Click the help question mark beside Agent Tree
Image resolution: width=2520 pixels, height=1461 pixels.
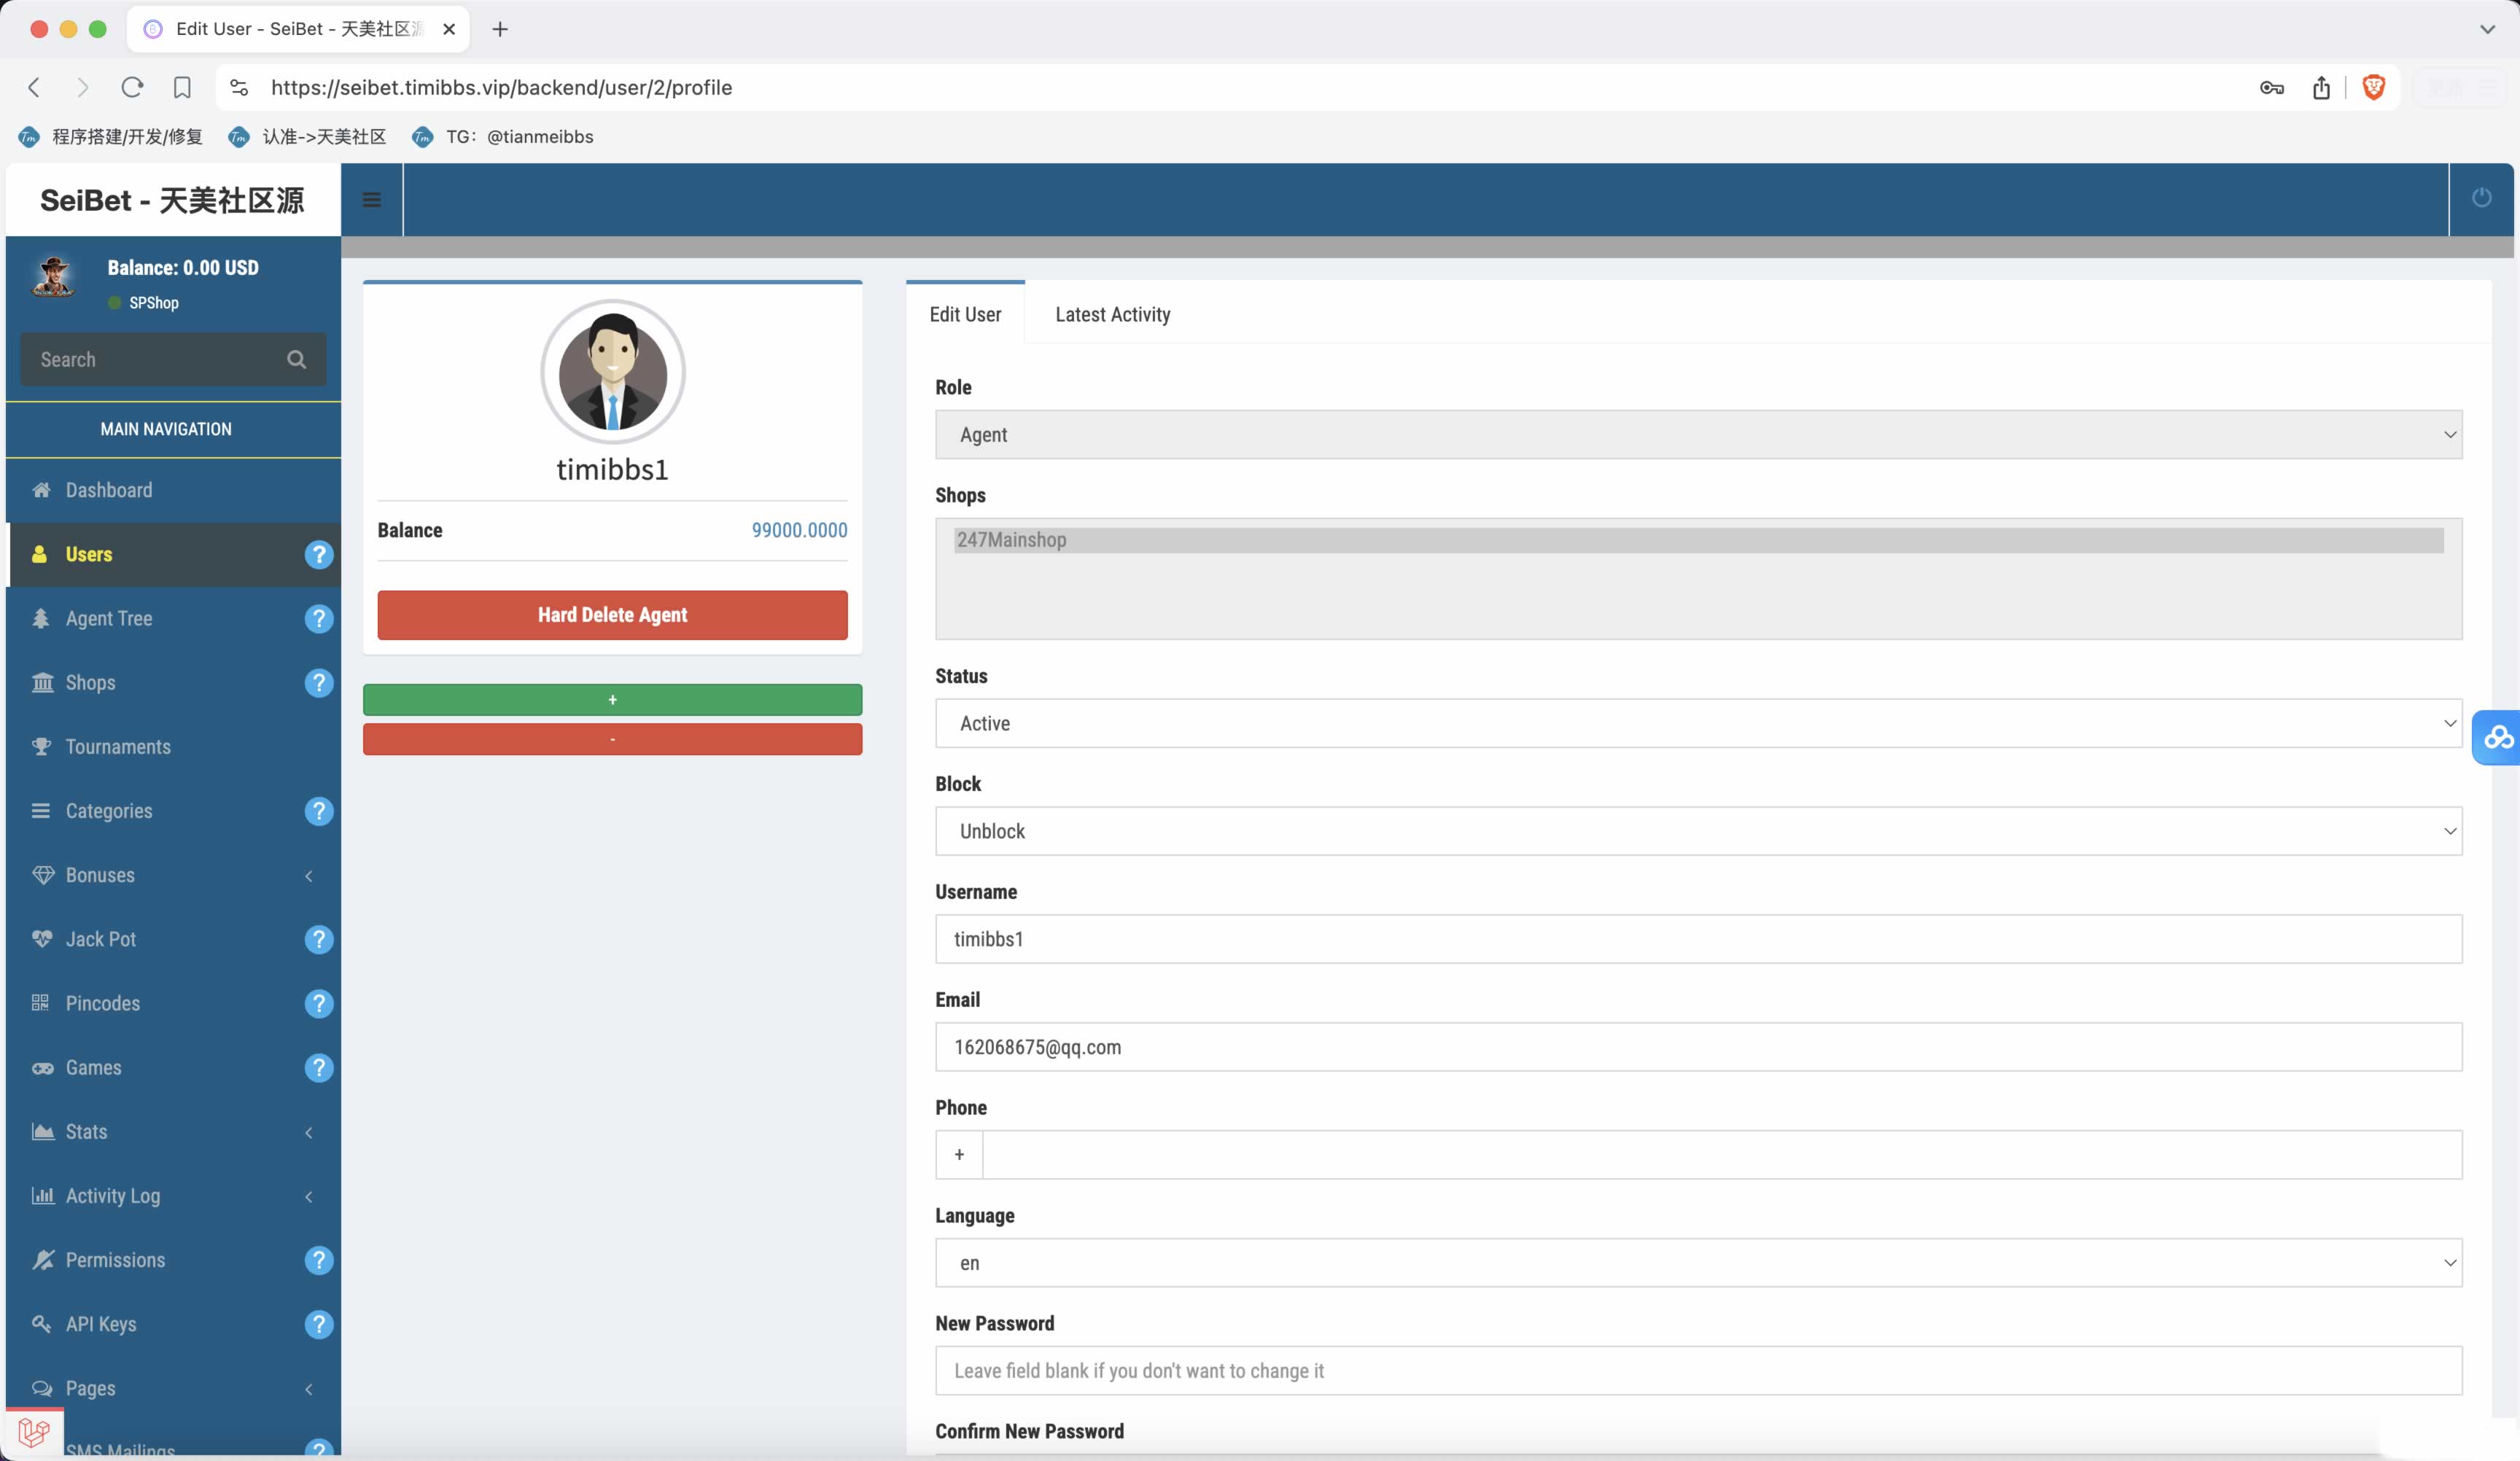tap(318, 619)
